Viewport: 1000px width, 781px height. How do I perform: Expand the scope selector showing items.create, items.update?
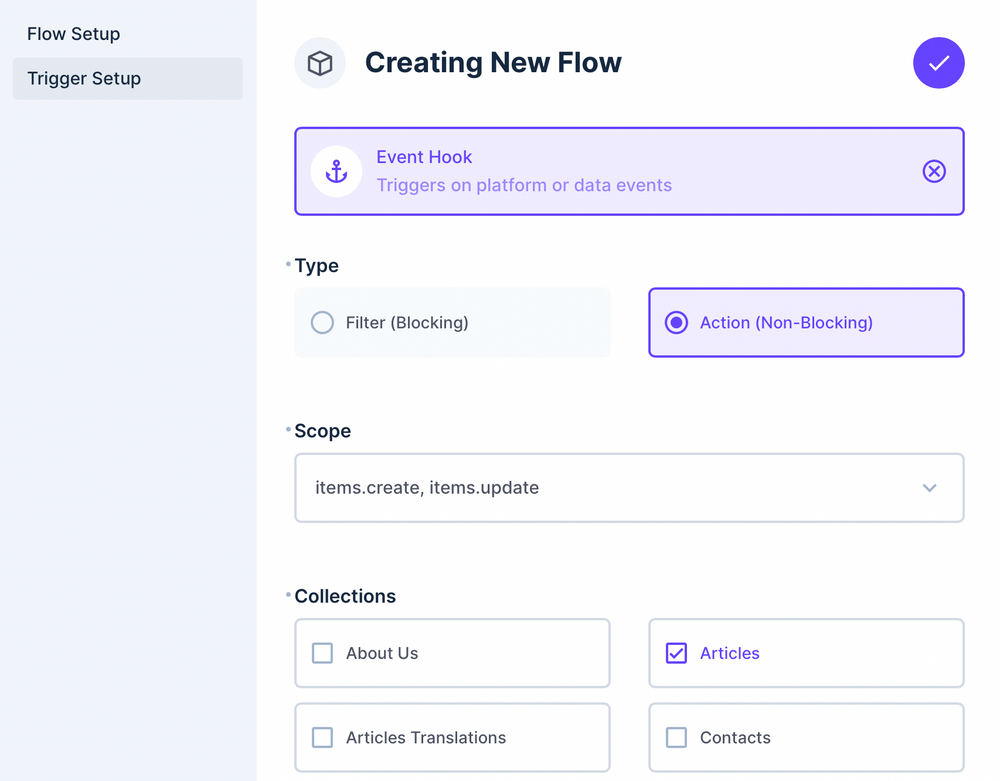pyautogui.click(x=628, y=488)
